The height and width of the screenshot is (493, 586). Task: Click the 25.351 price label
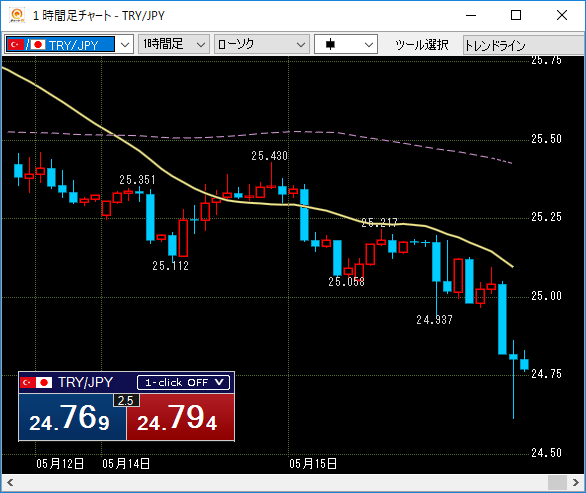pos(137,179)
